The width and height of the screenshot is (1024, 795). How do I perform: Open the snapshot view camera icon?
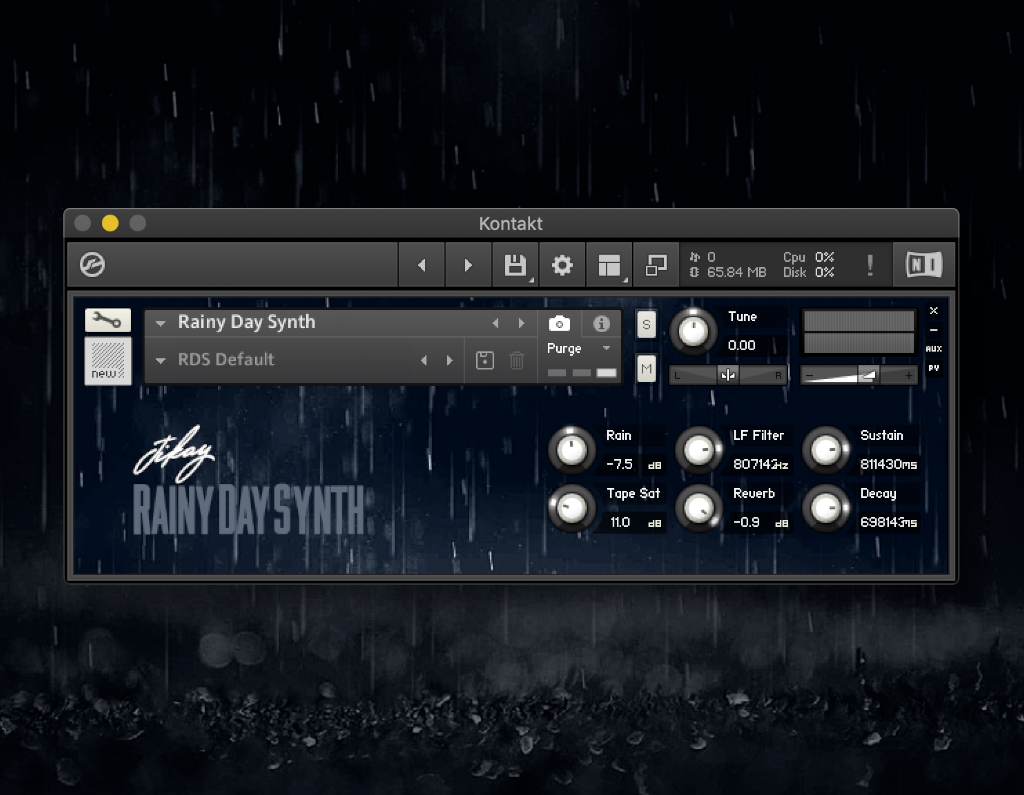(559, 323)
